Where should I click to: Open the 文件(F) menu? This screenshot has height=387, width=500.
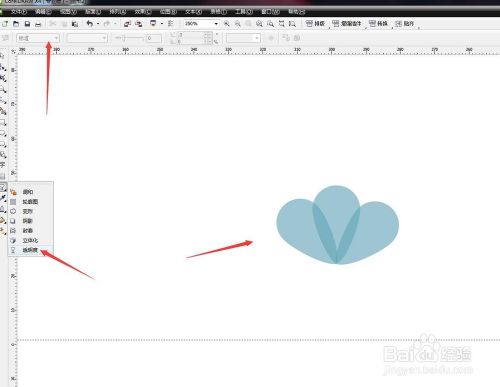[19, 12]
